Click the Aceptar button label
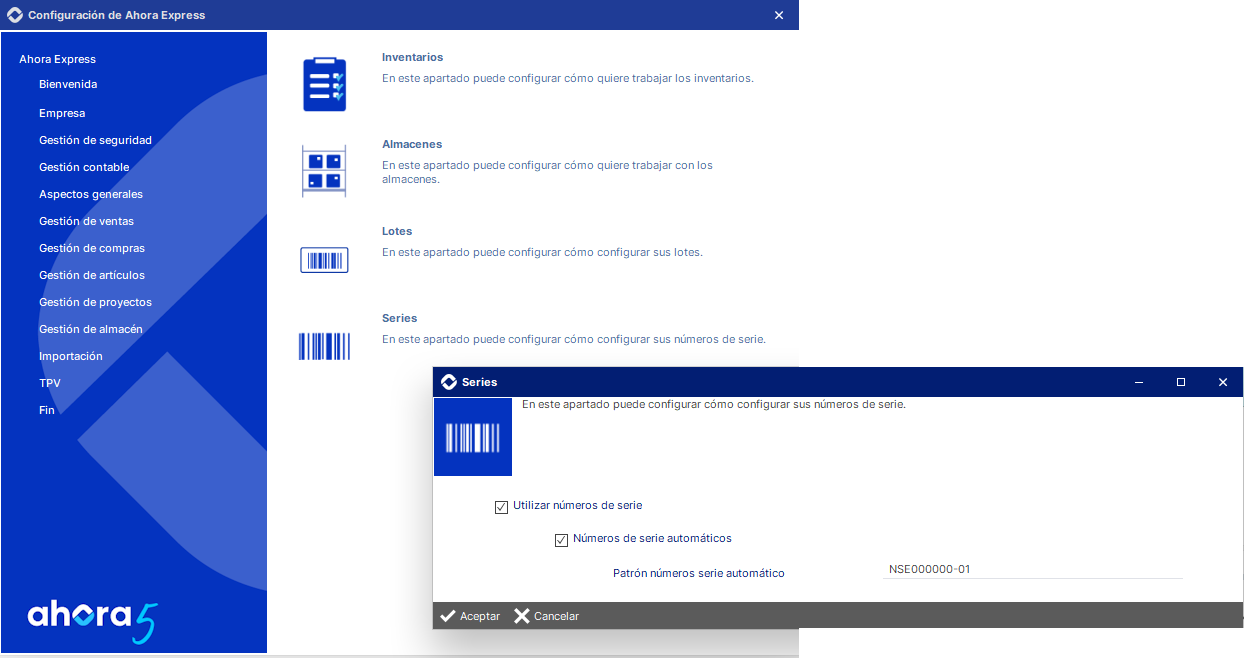1244x658 pixels. (480, 616)
